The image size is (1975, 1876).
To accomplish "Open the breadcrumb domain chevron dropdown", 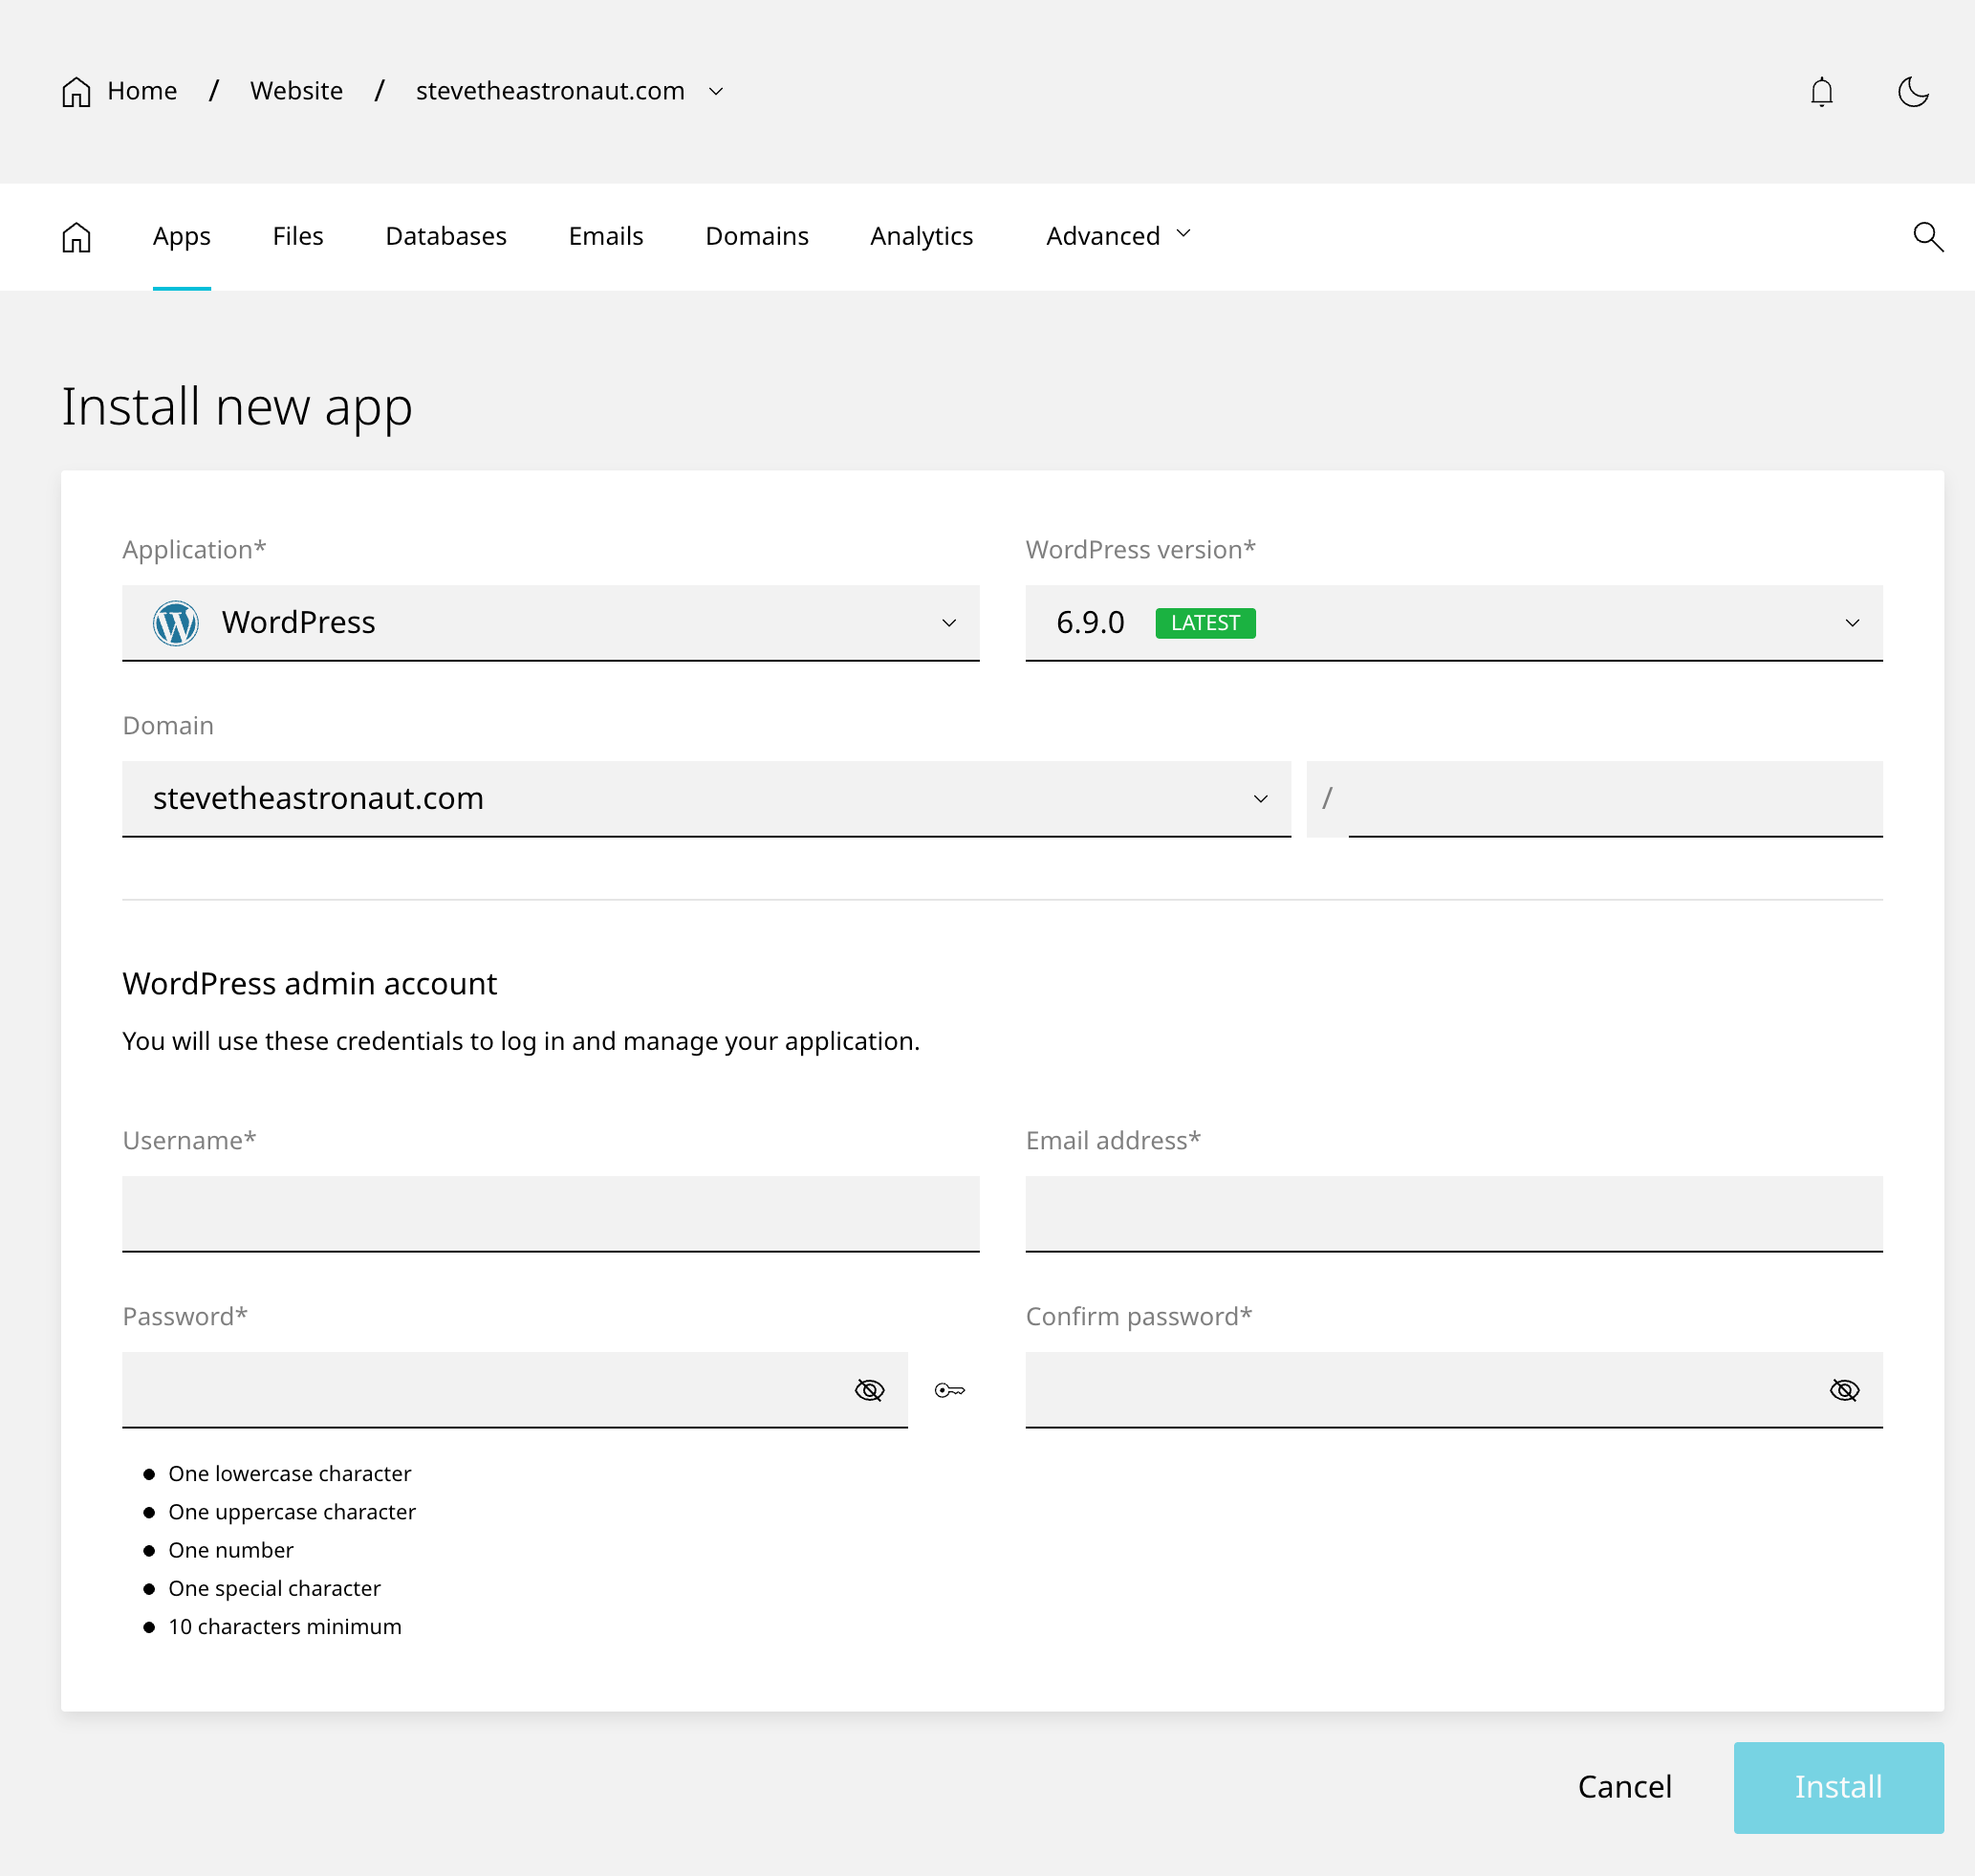I will click(716, 91).
